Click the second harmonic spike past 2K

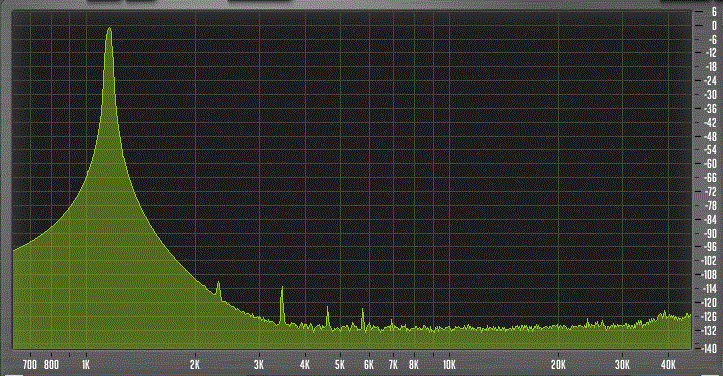(219, 288)
